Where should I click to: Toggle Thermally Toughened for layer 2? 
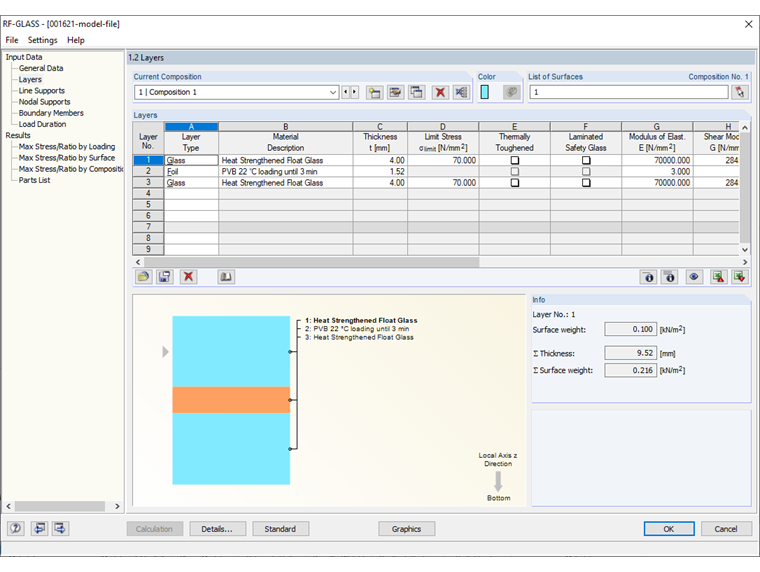pyautogui.click(x=515, y=172)
